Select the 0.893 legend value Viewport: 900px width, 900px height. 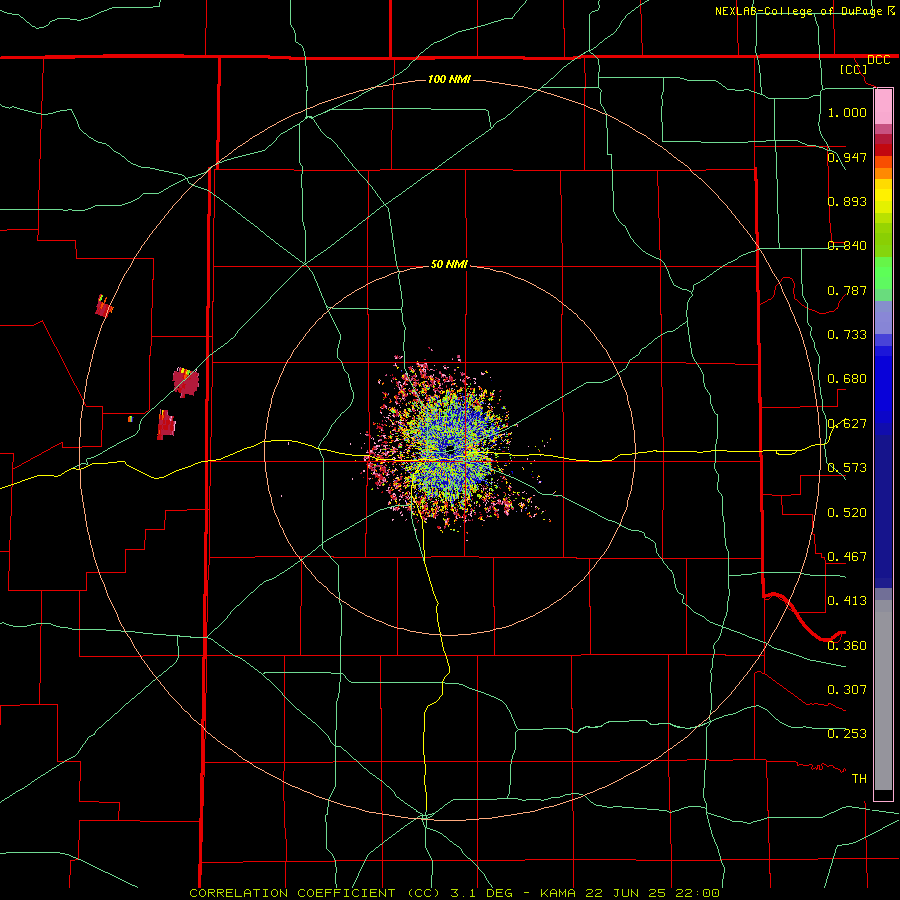click(847, 201)
